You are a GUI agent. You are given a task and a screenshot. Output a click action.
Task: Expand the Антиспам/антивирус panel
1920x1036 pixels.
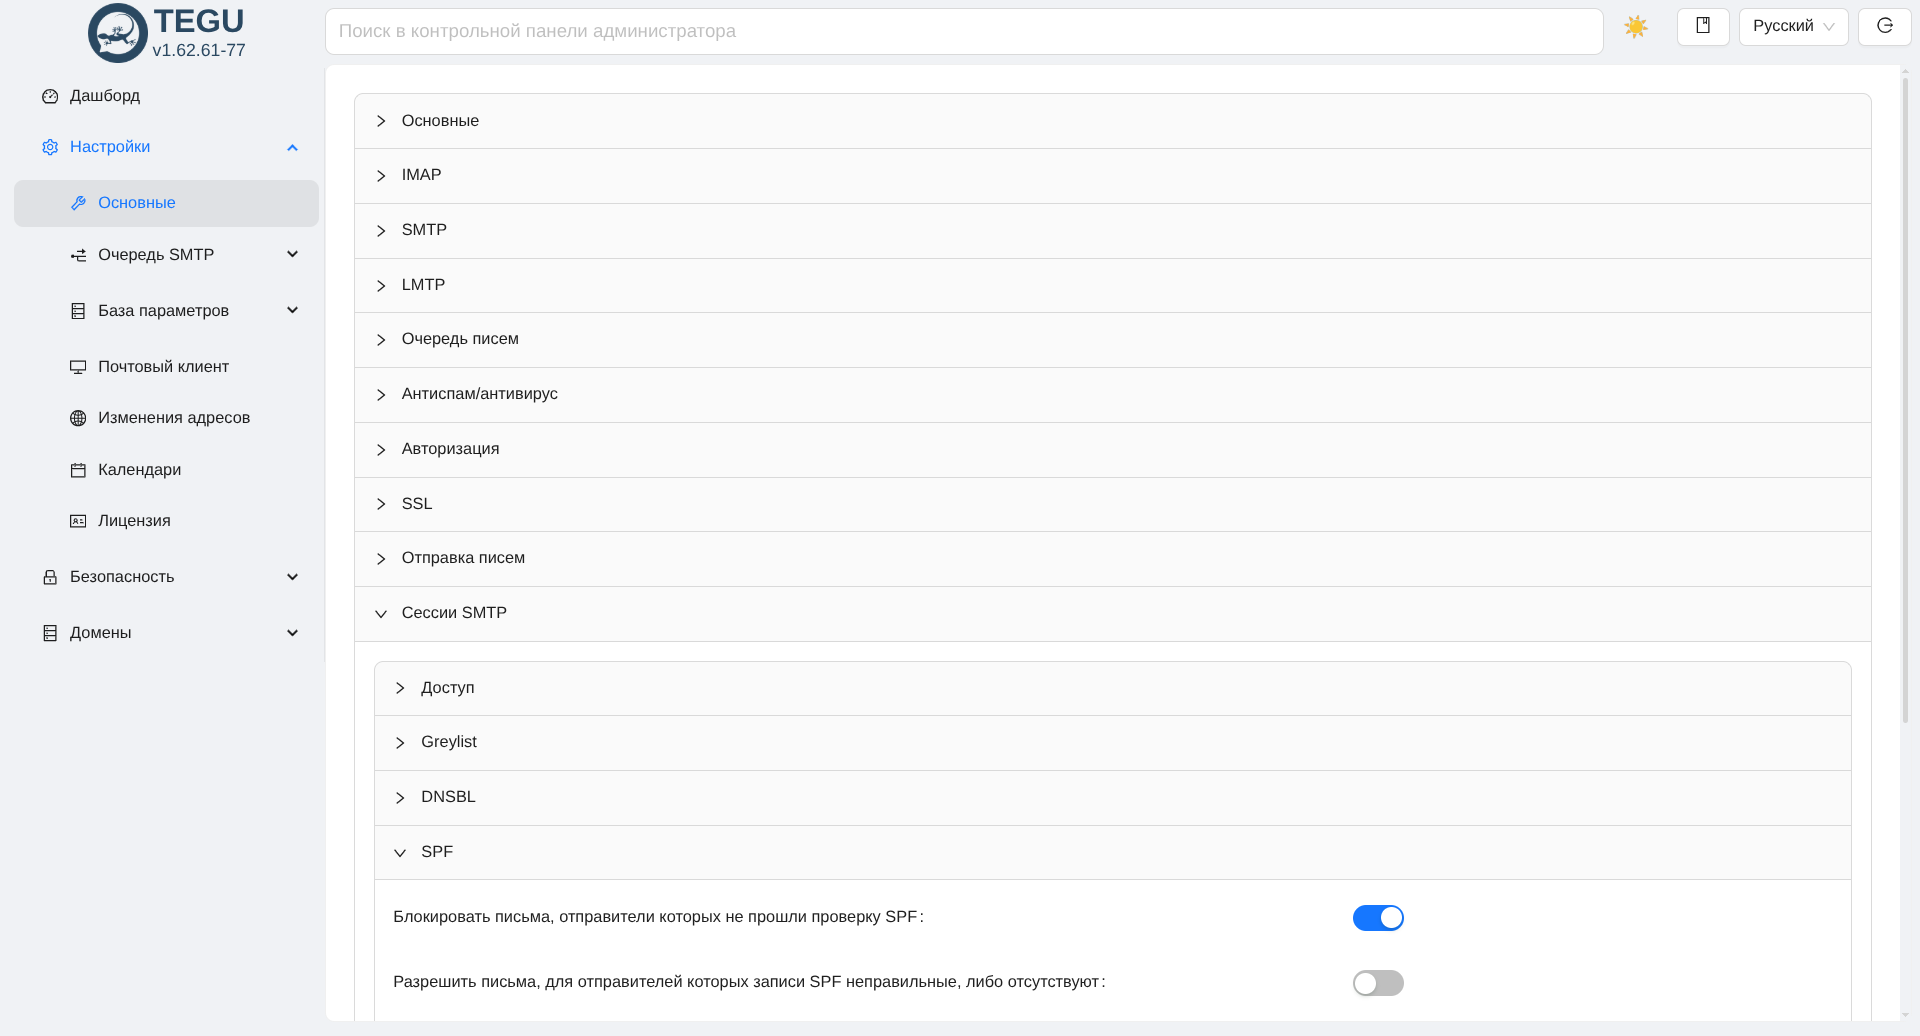click(x=1112, y=395)
